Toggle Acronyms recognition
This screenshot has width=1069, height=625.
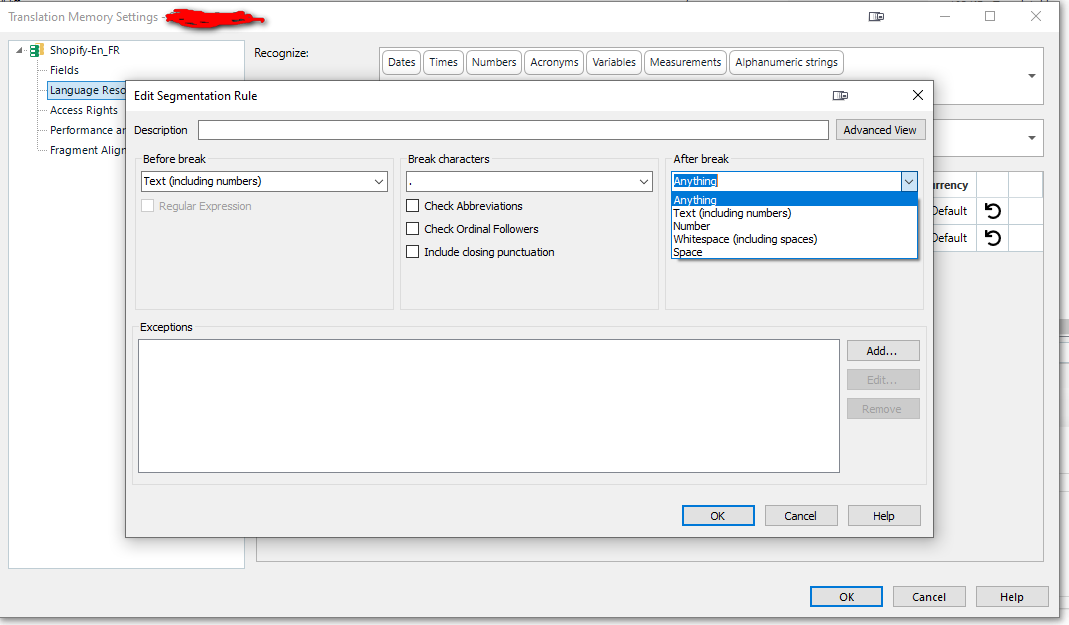coord(553,62)
